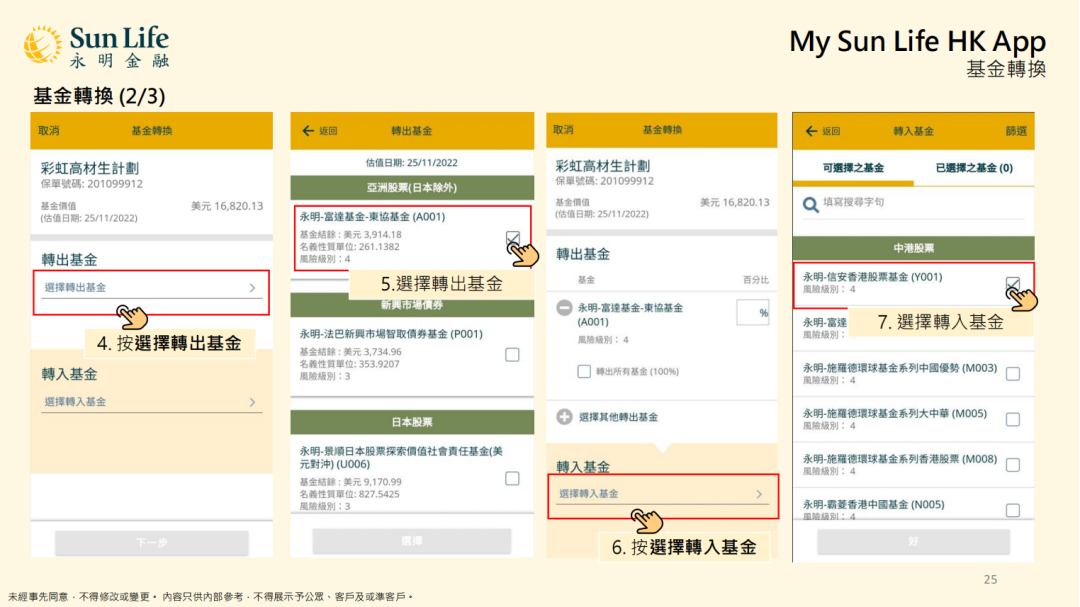
Task: Click 中港股票 category header
Action: pyautogui.click(x=913, y=248)
